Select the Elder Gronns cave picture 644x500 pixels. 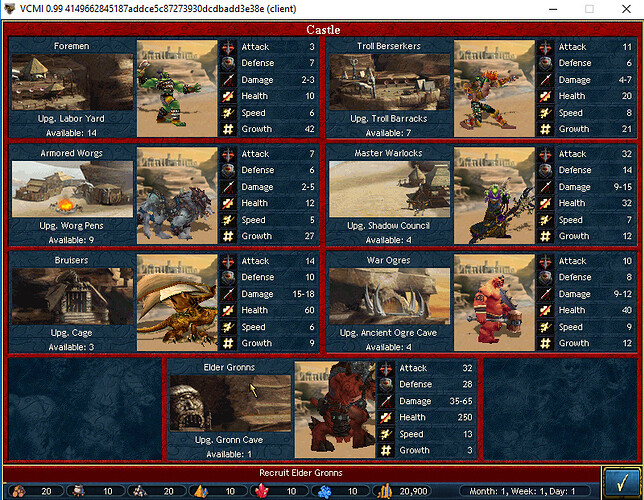point(230,403)
